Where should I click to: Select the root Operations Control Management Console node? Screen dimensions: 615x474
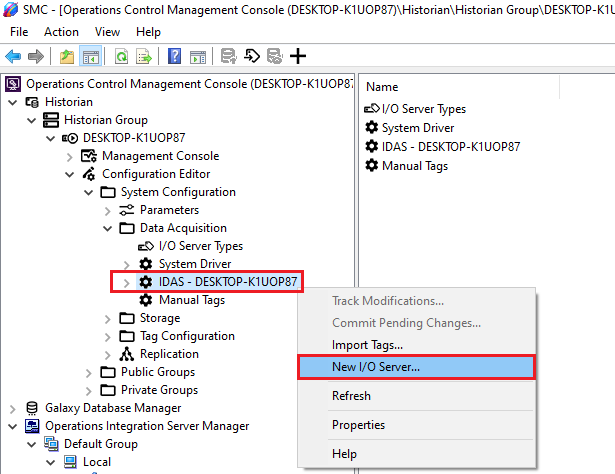tap(189, 84)
